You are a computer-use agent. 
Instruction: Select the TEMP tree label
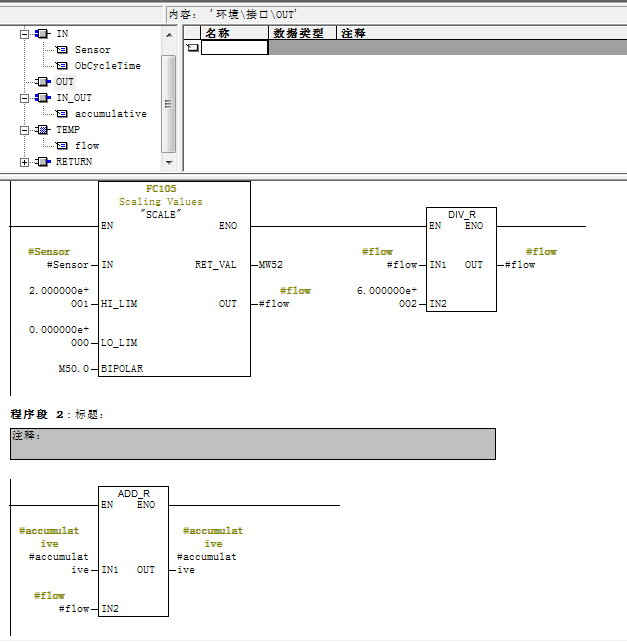[68, 130]
